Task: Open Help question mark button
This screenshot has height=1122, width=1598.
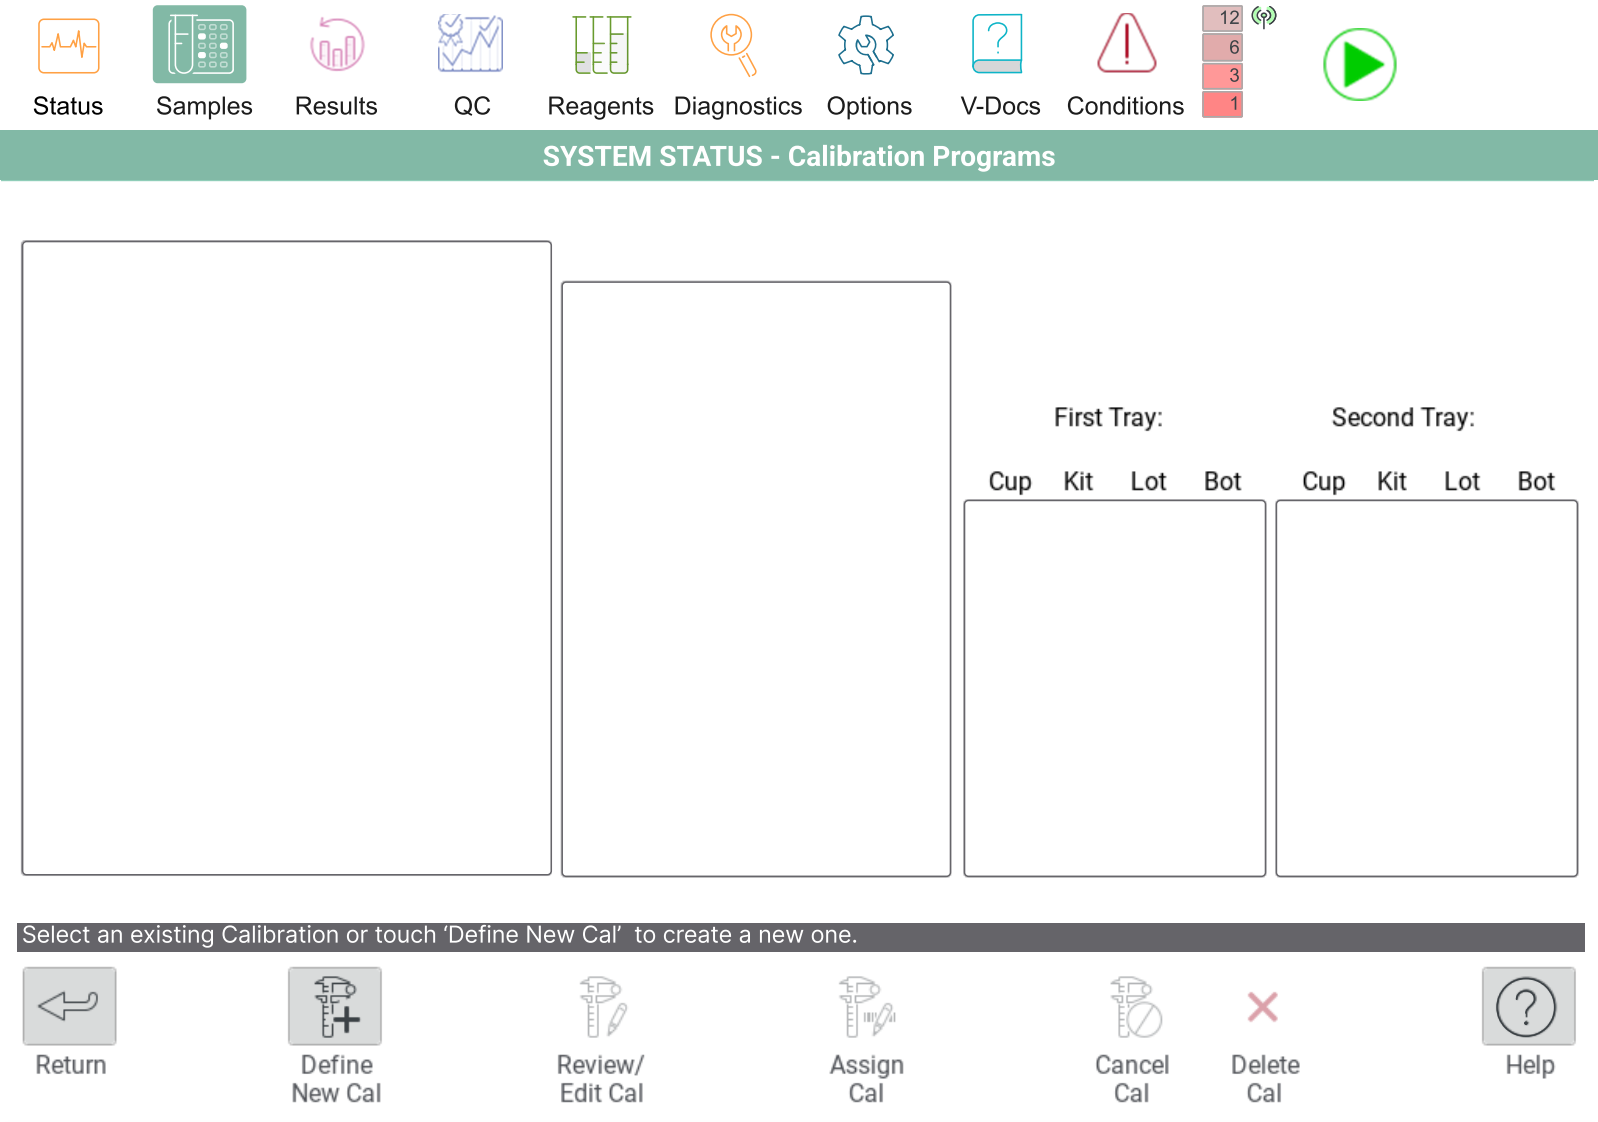Action: (1528, 1006)
